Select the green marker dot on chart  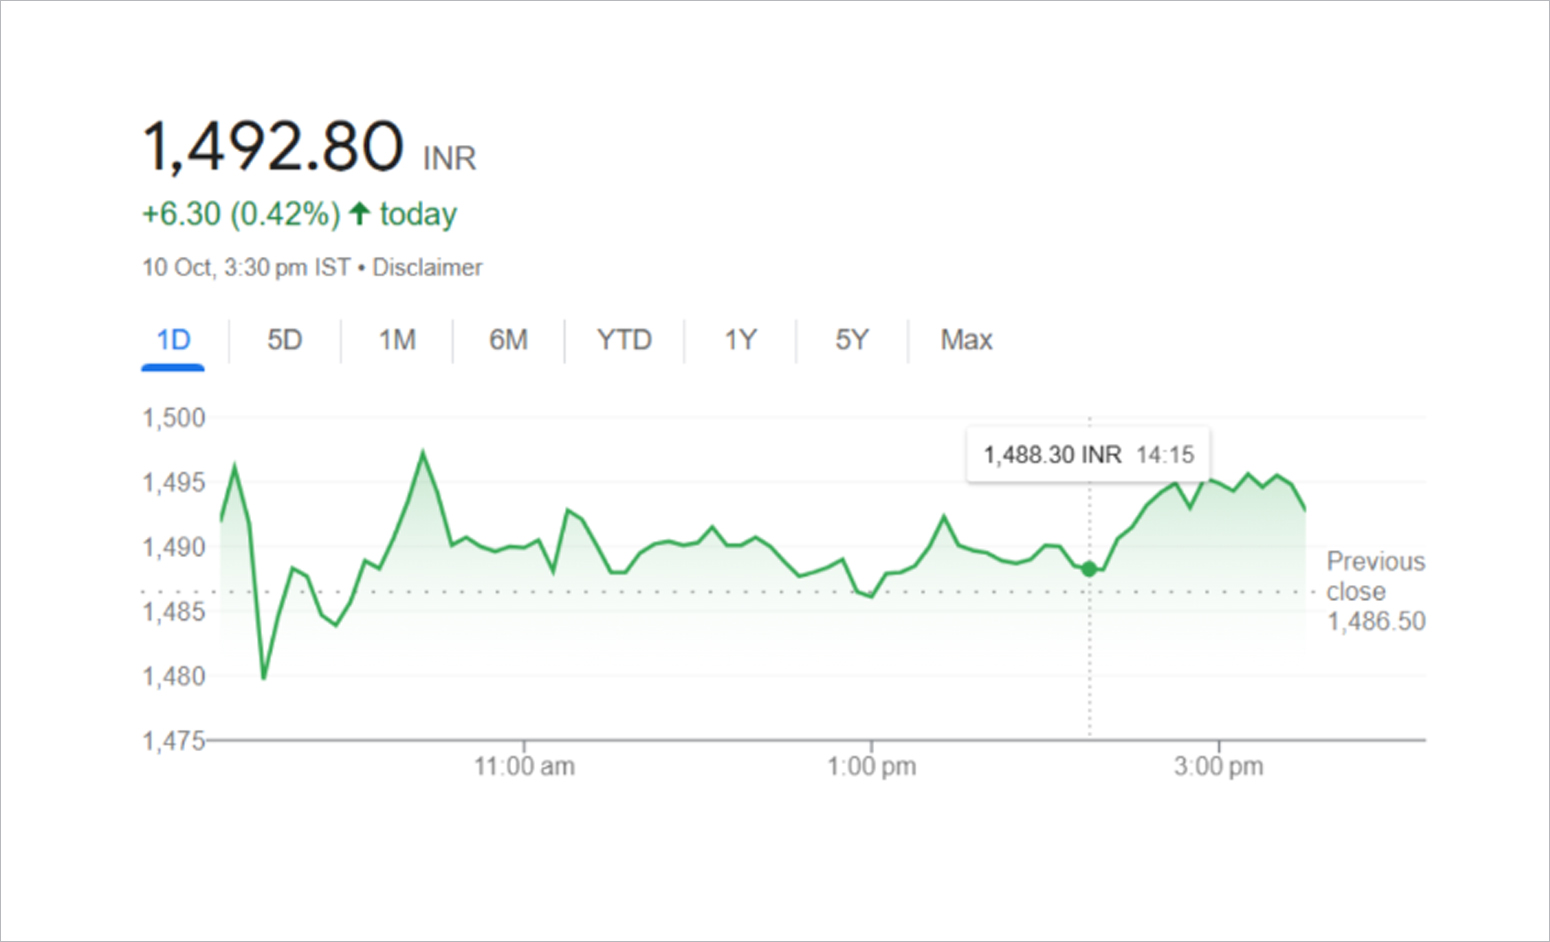(1088, 569)
